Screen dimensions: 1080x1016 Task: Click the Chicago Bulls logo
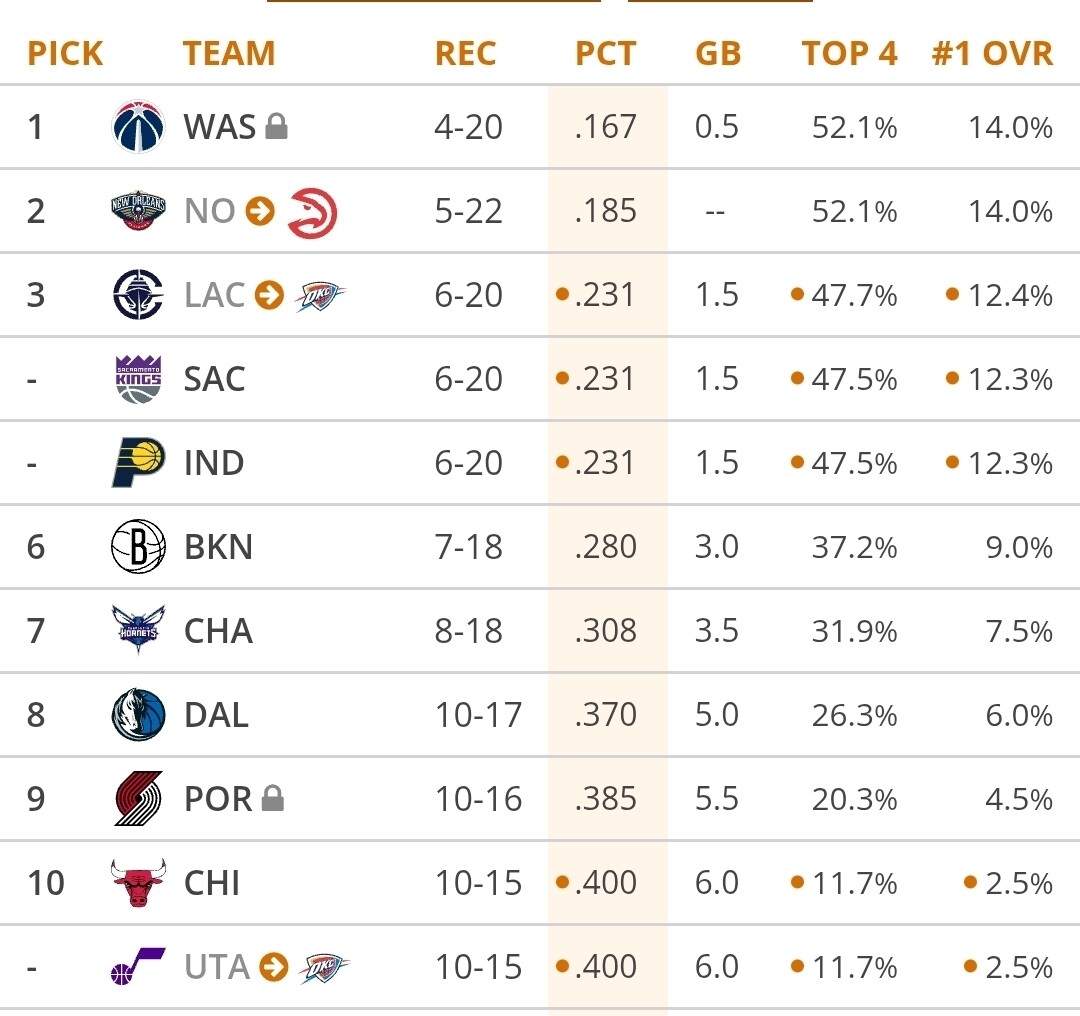pyautogui.click(x=138, y=883)
